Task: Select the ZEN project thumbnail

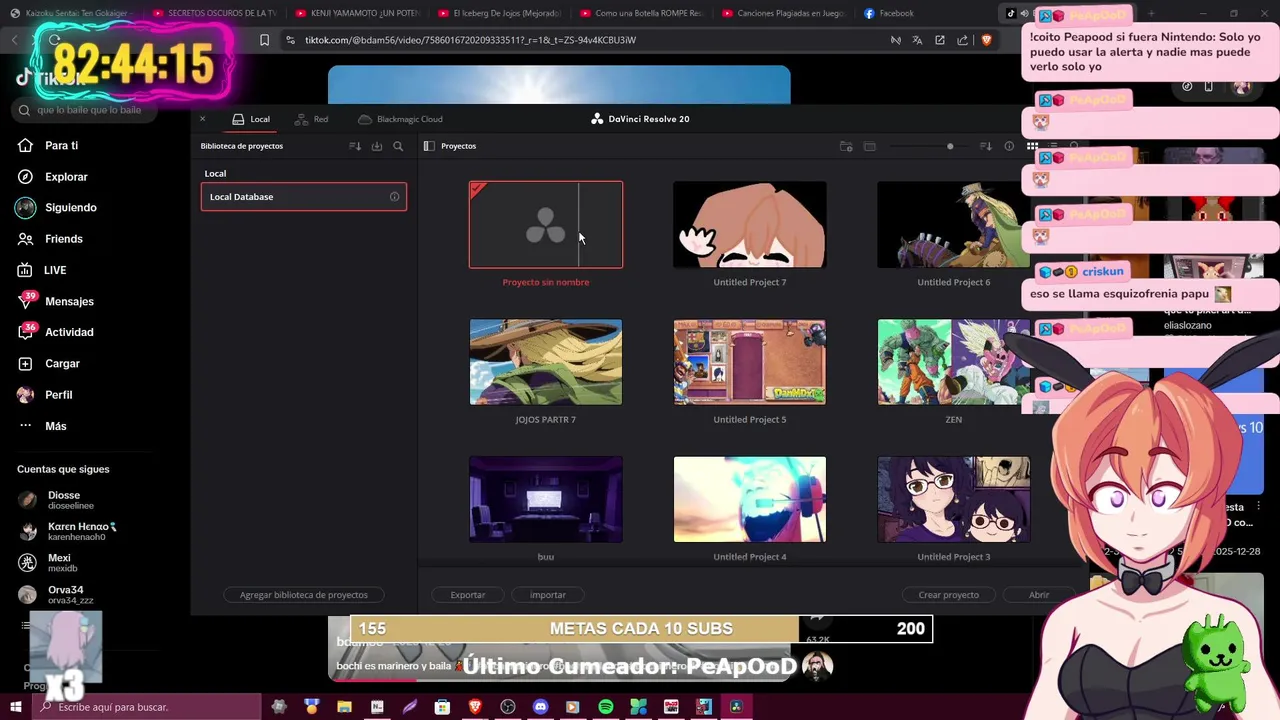Action: (954, 362)
